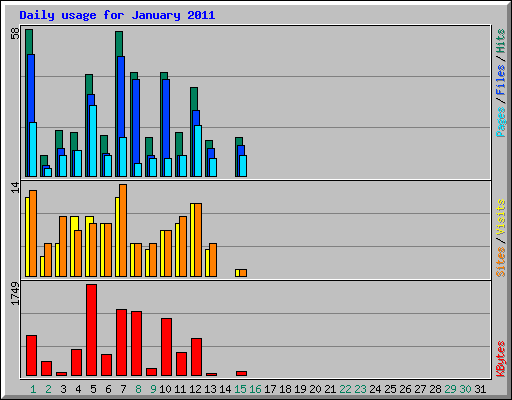Click day 15 on the x-axis
This screenshot has width=512, height=400.
pos(240,389)
